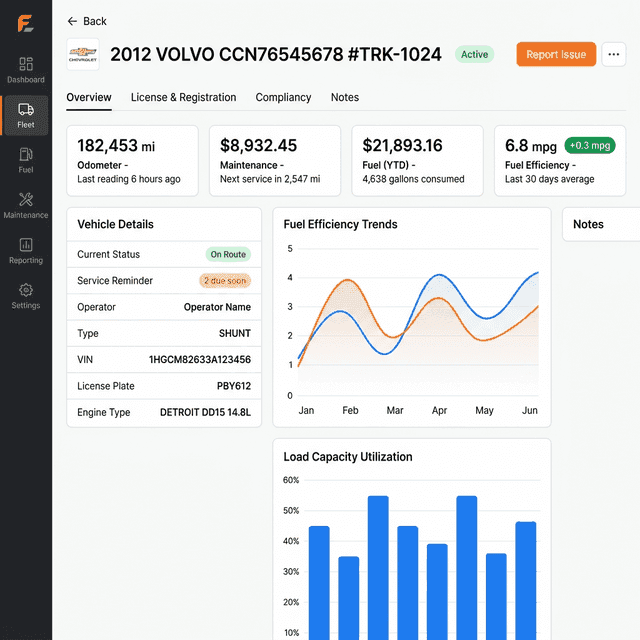Click the 6.8 mpg efficiency value
This screenshot has height=640, width=640.
[x=531, y=146]
